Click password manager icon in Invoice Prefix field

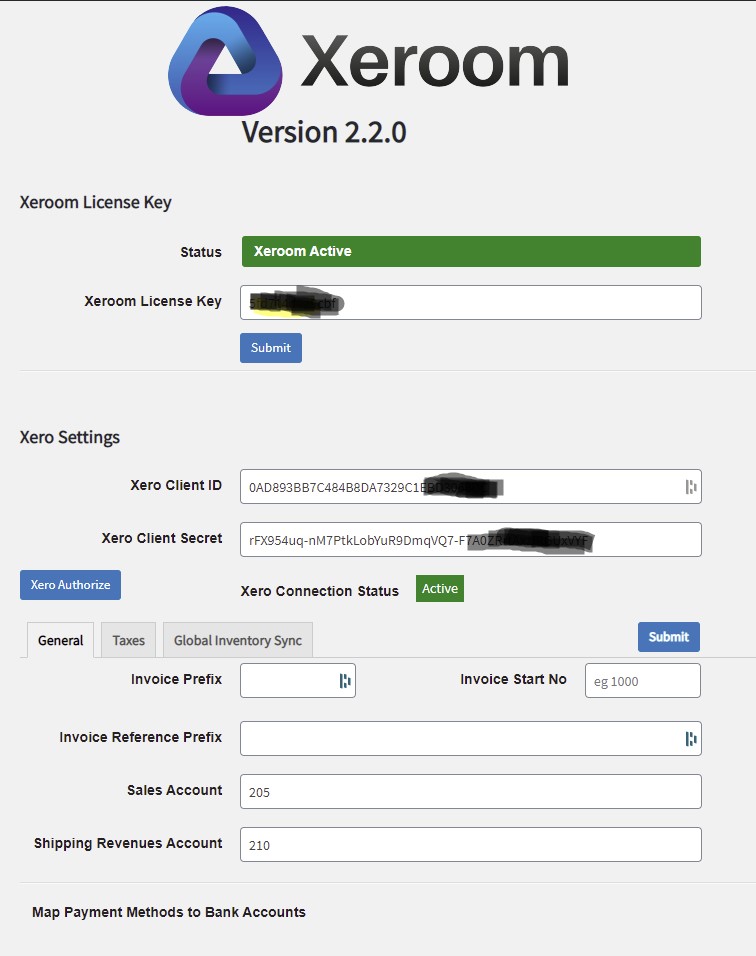[x=345, y=680]
